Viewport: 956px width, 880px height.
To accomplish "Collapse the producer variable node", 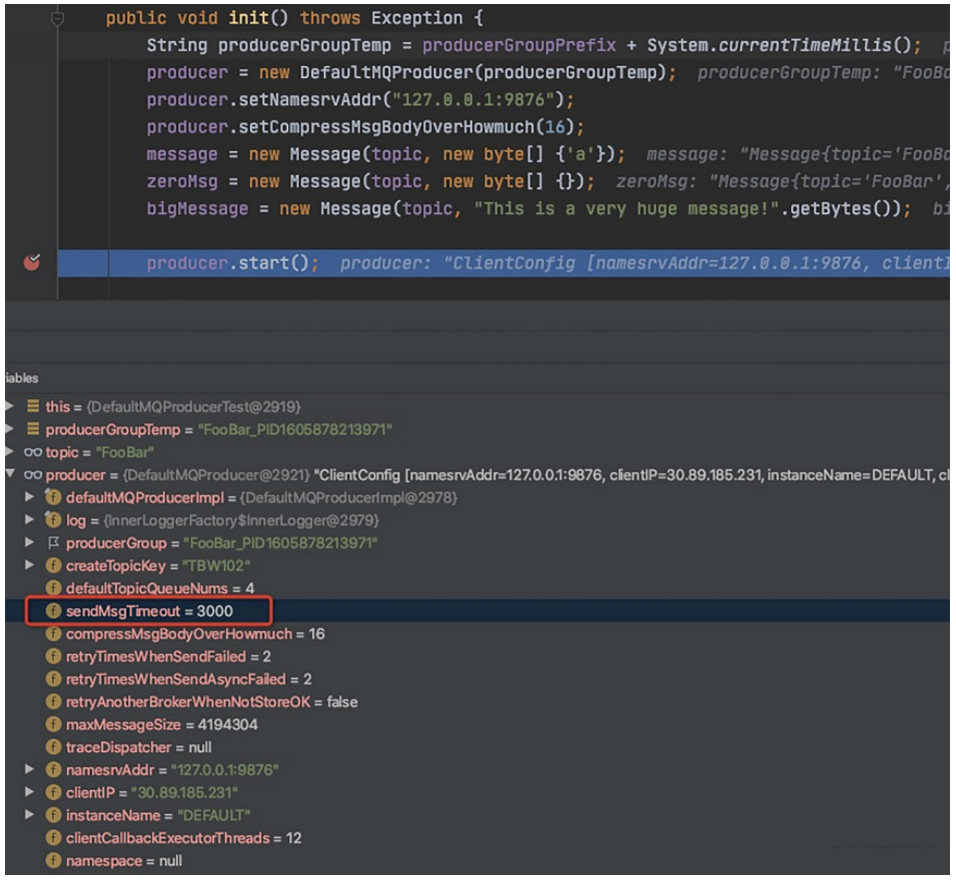I will [10, 473].
